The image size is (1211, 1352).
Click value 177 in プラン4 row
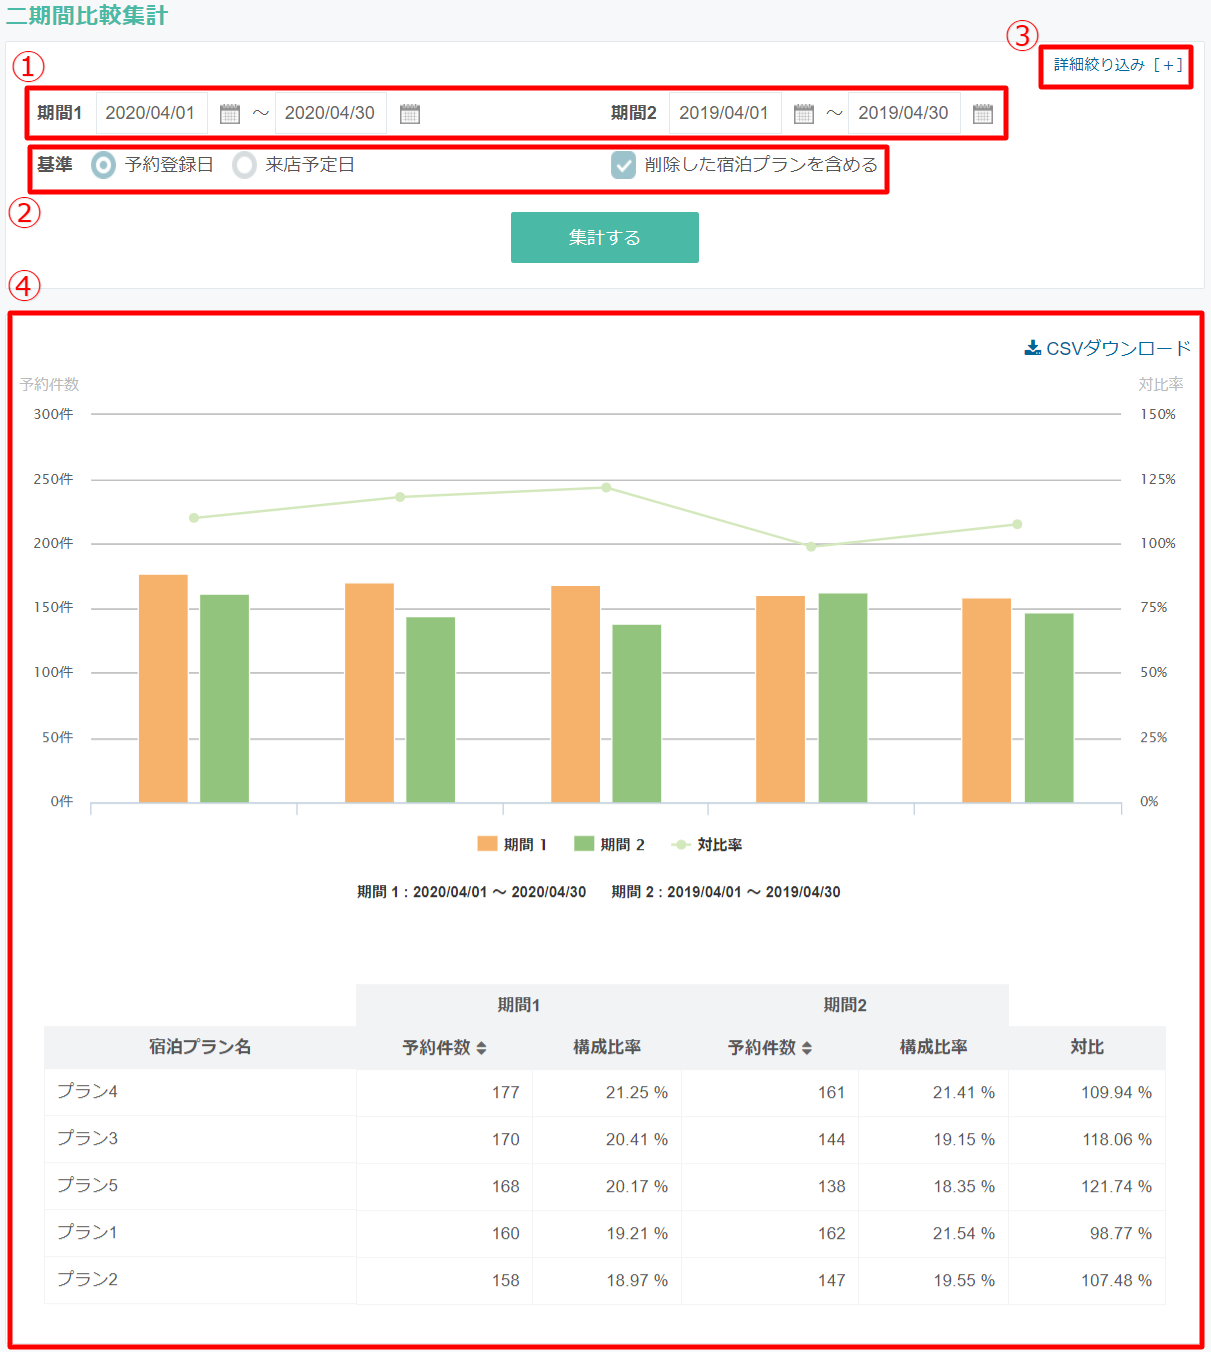(506, 1093)
